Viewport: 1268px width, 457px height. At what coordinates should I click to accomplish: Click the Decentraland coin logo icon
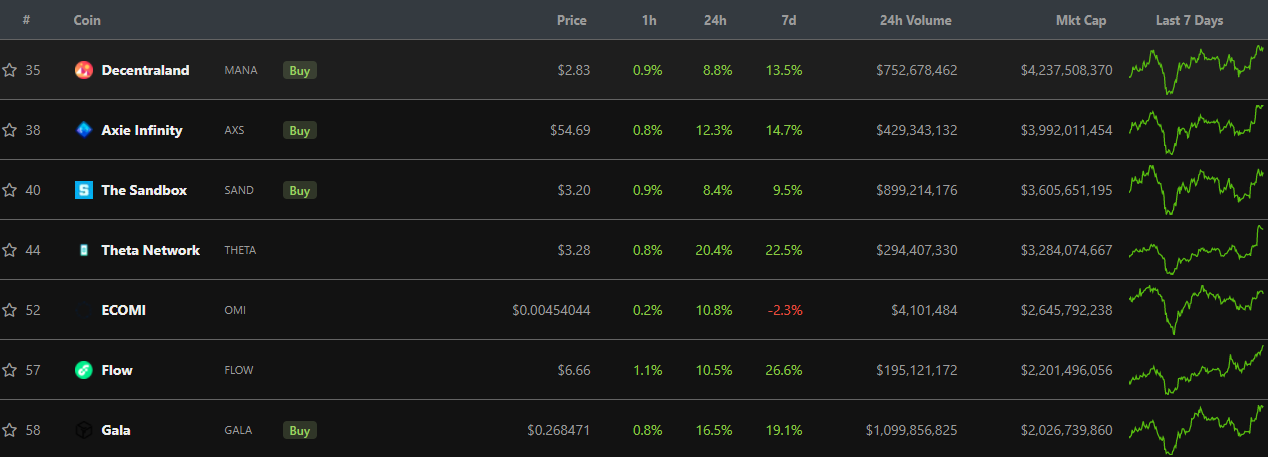pos(84,70)
